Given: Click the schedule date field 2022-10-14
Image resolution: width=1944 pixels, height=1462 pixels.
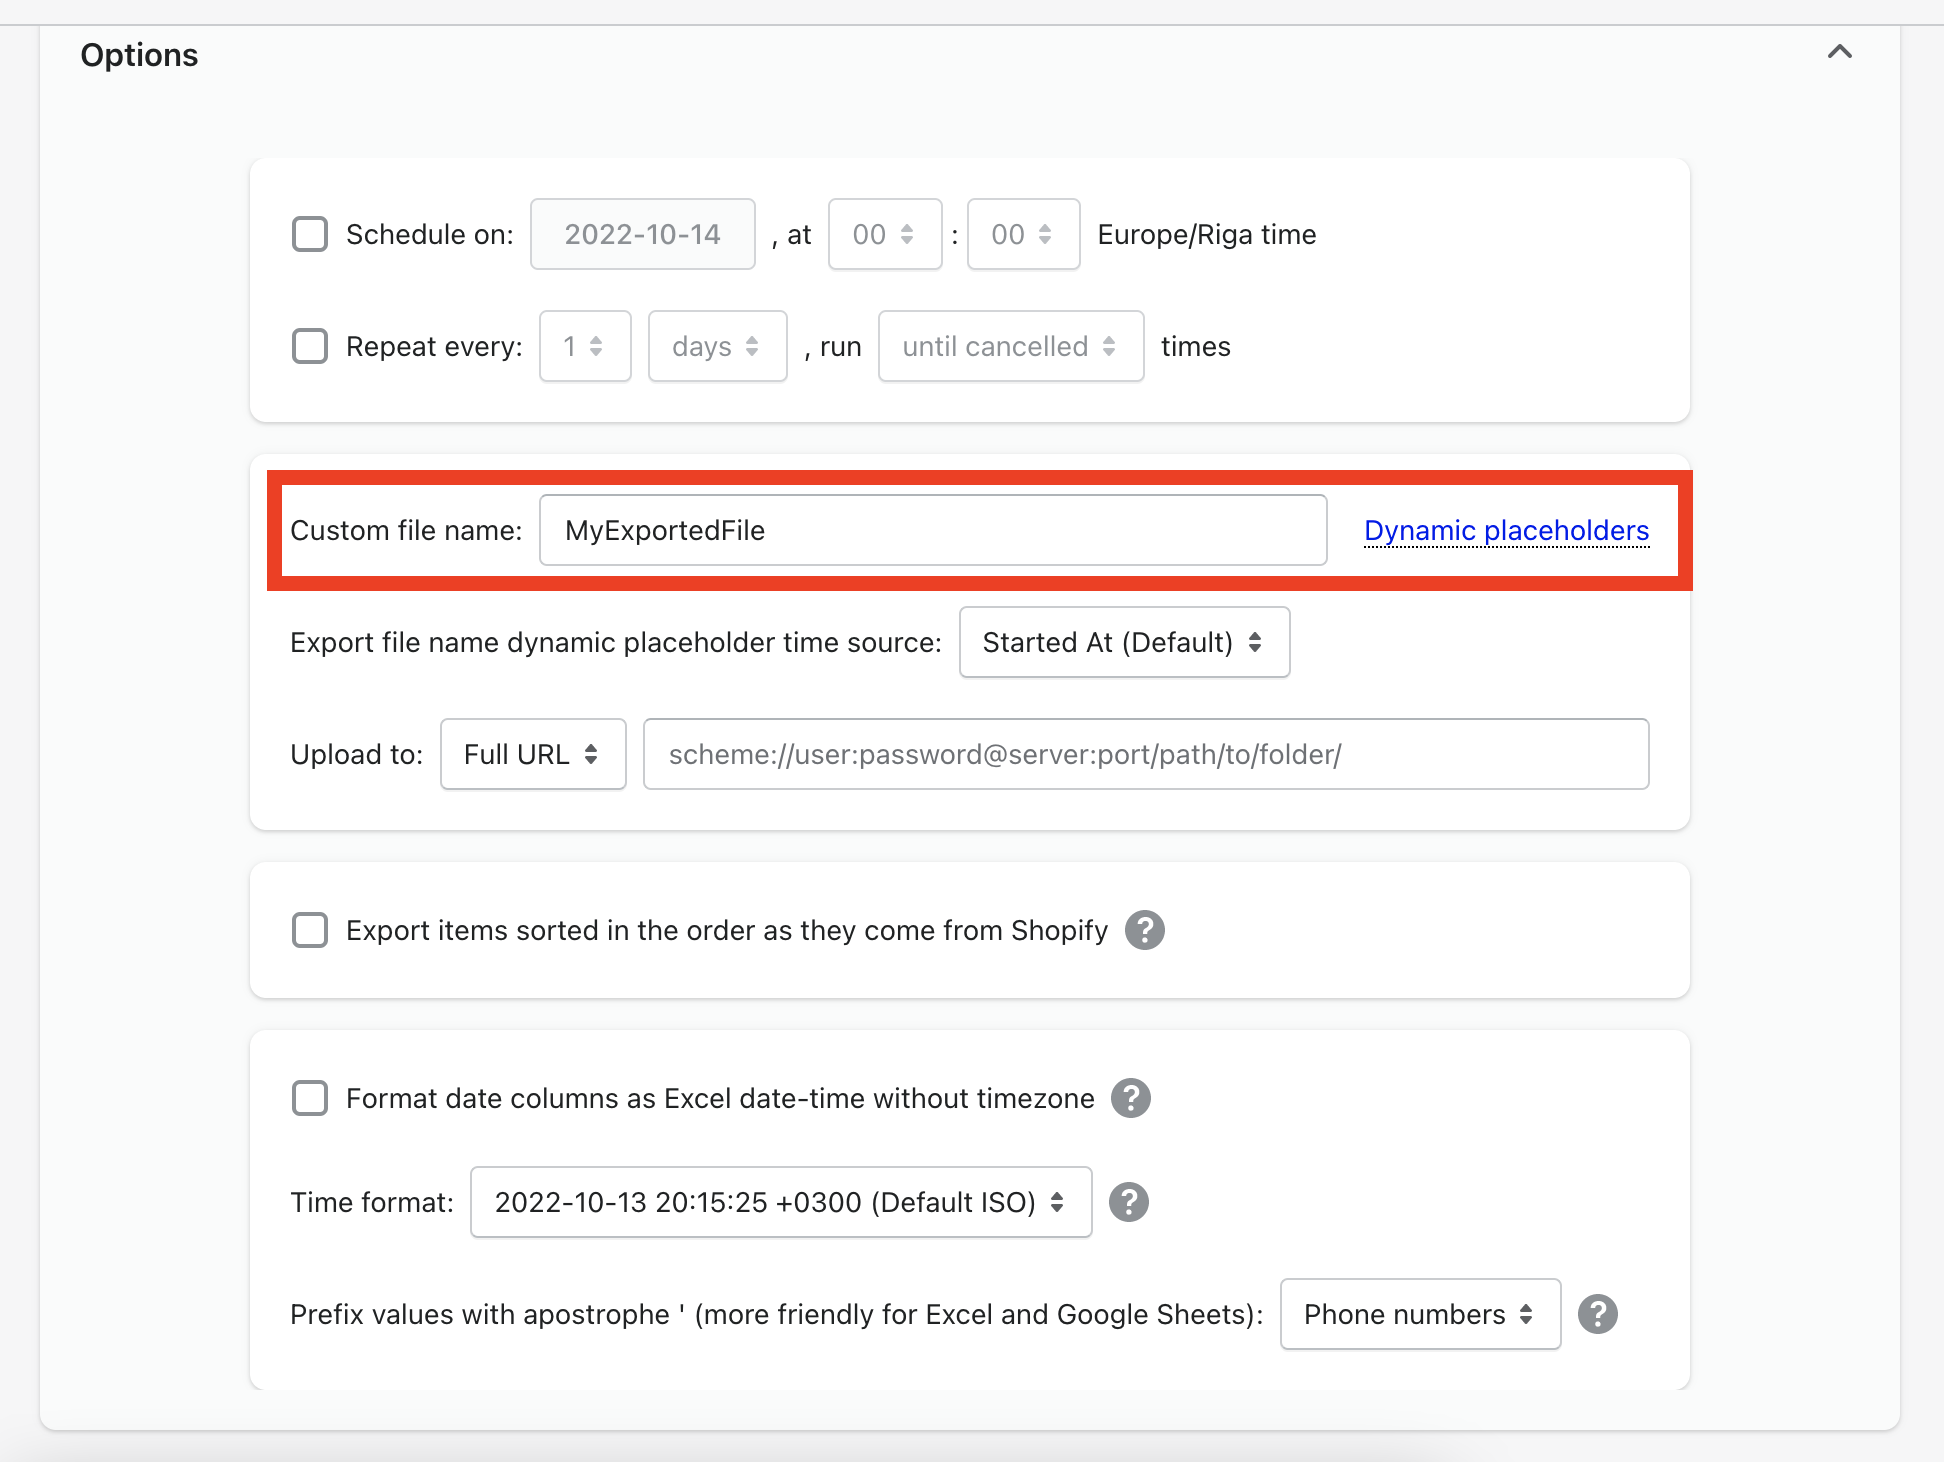Looking at the screenshot, I should tap(642, 234).
